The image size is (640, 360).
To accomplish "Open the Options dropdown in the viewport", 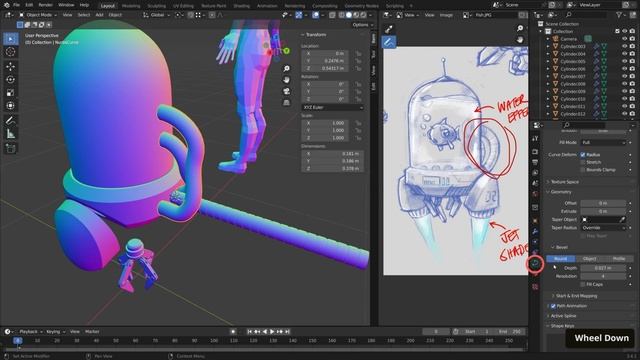I will 362,25.
